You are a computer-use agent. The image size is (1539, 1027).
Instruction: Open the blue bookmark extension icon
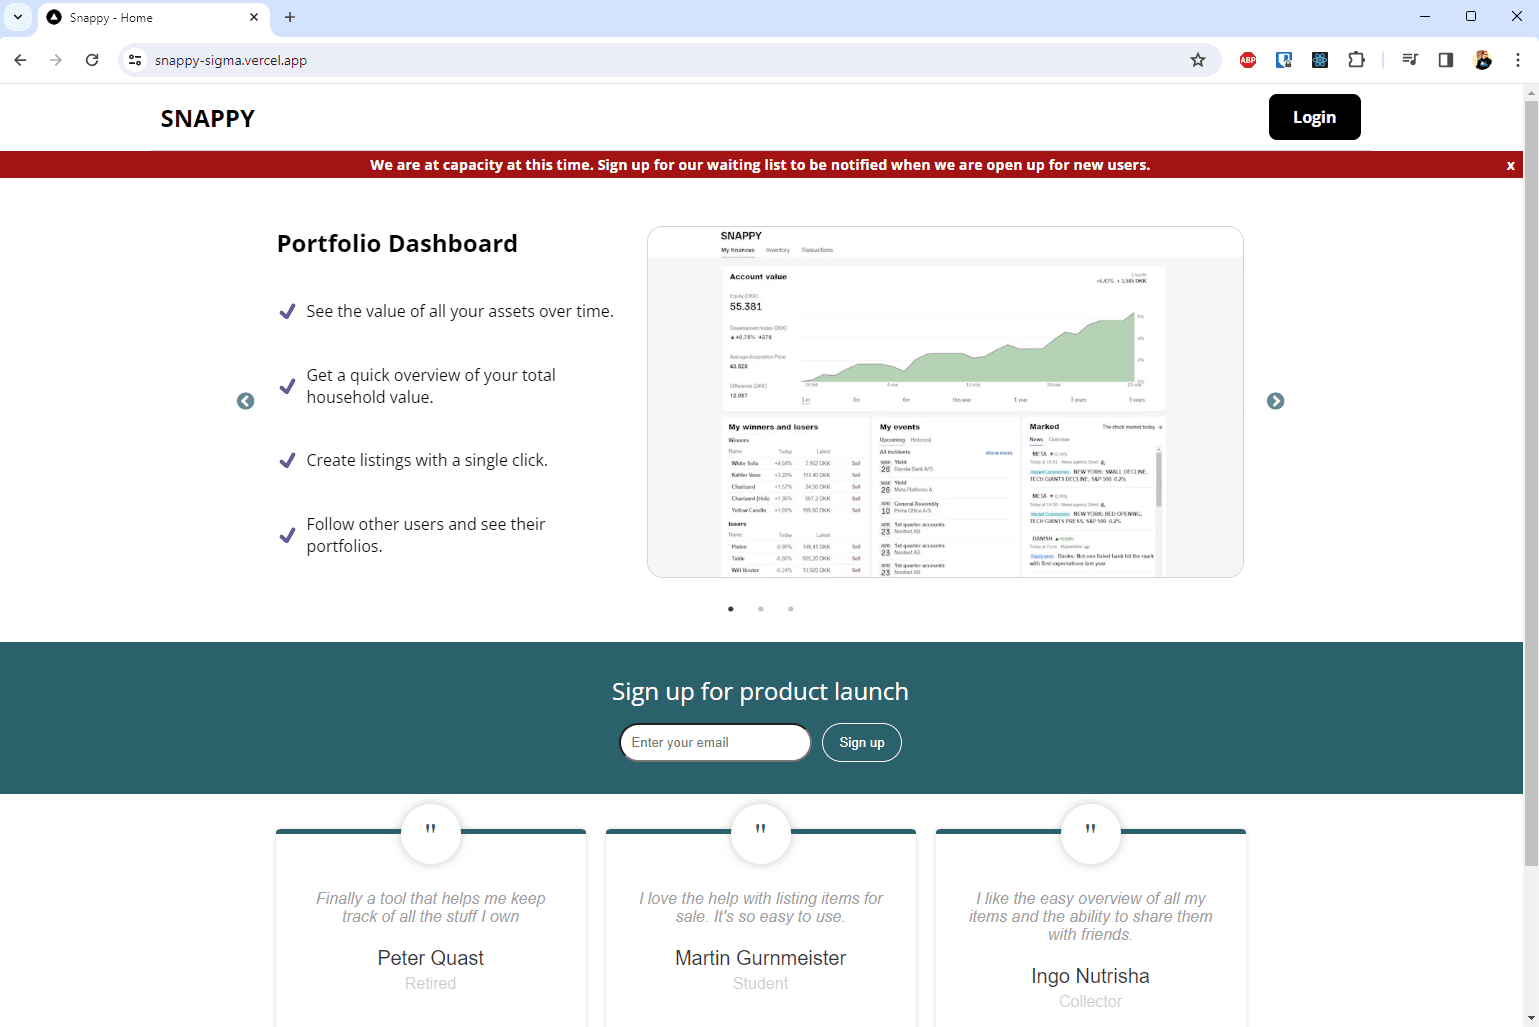[1284, 60]
